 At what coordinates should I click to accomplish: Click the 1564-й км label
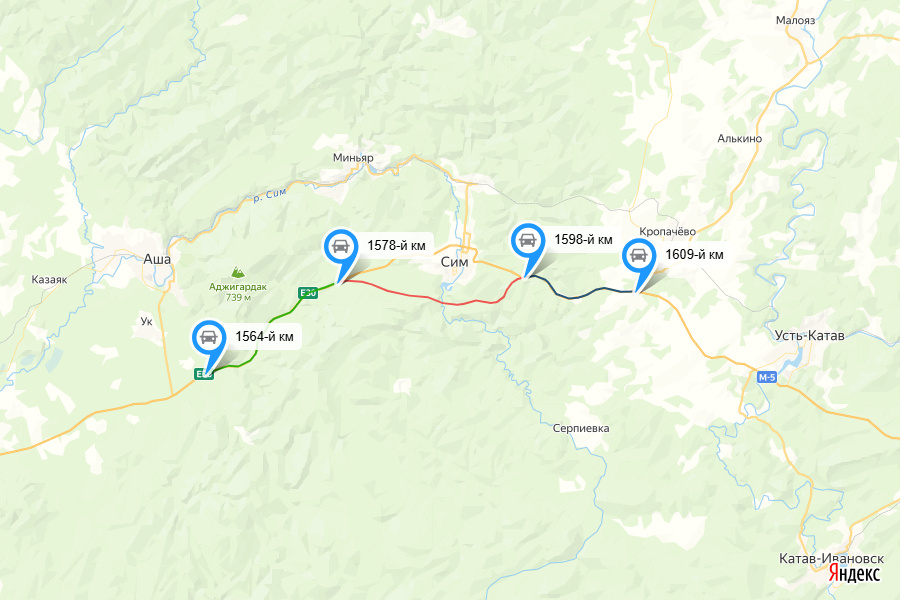pos(265,336)
